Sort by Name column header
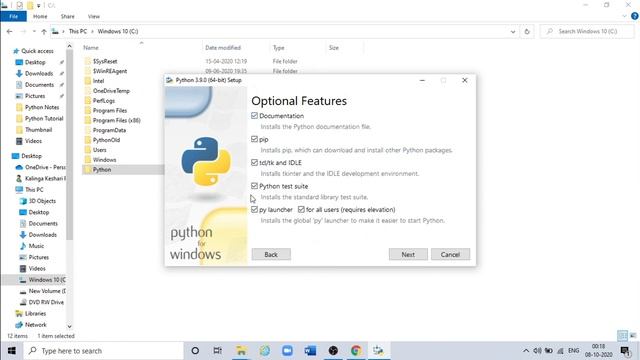 (x=91, y=48)
